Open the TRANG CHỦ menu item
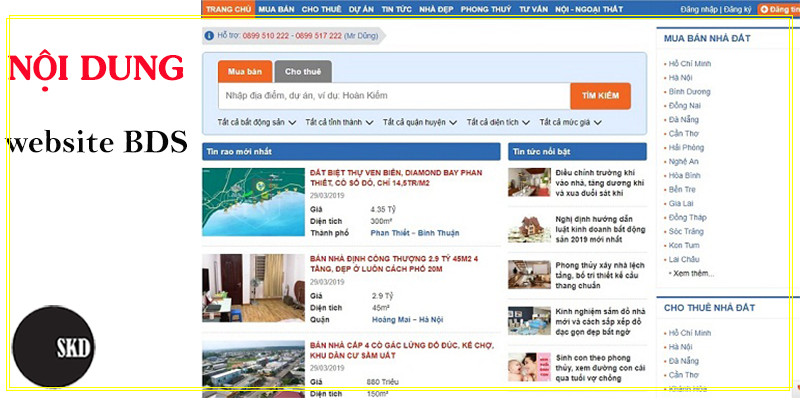Image resolution: width=800 pixels, height=398 pixels. coord(229,9)
